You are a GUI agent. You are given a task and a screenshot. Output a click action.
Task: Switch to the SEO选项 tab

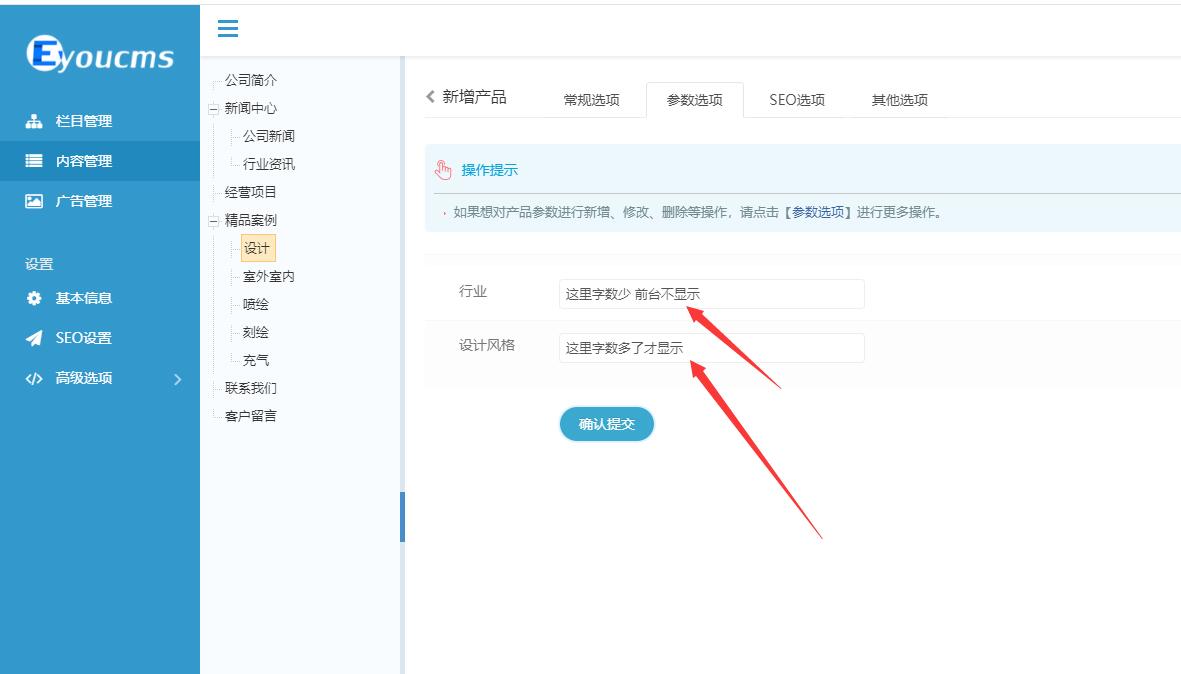(797, 100)
